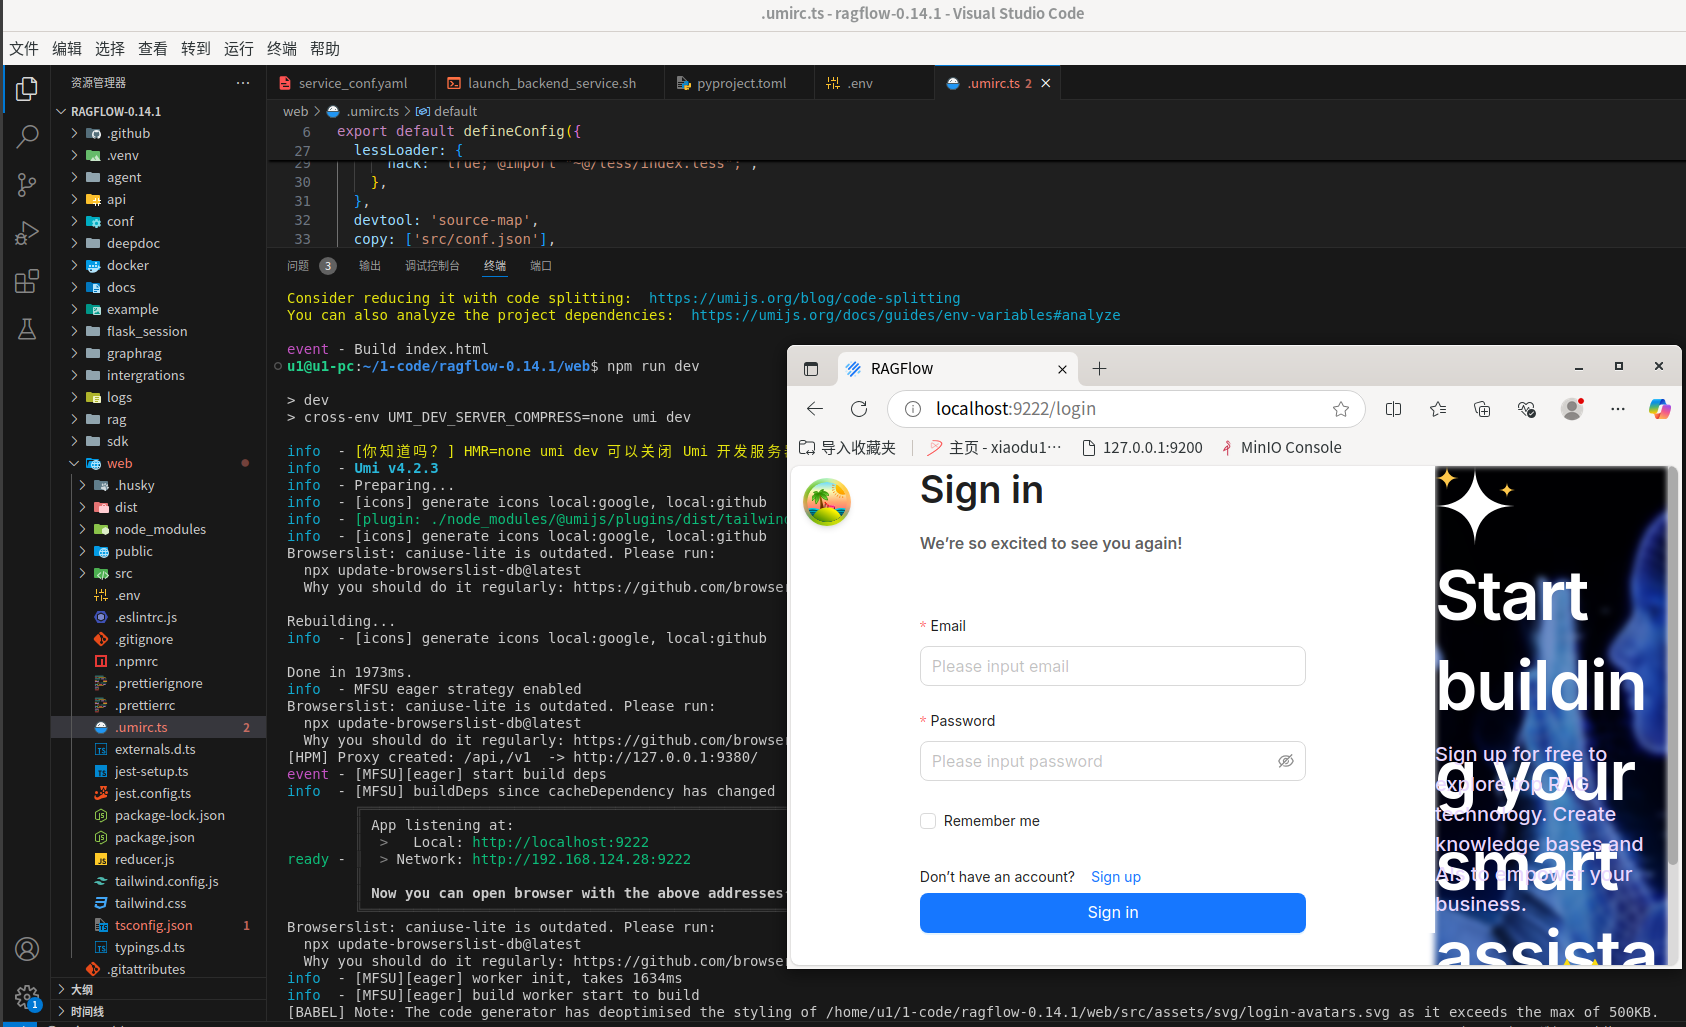
Task: Open the Explorer view in activity bar
Action: pyautogui.click(x=27, y=89)
